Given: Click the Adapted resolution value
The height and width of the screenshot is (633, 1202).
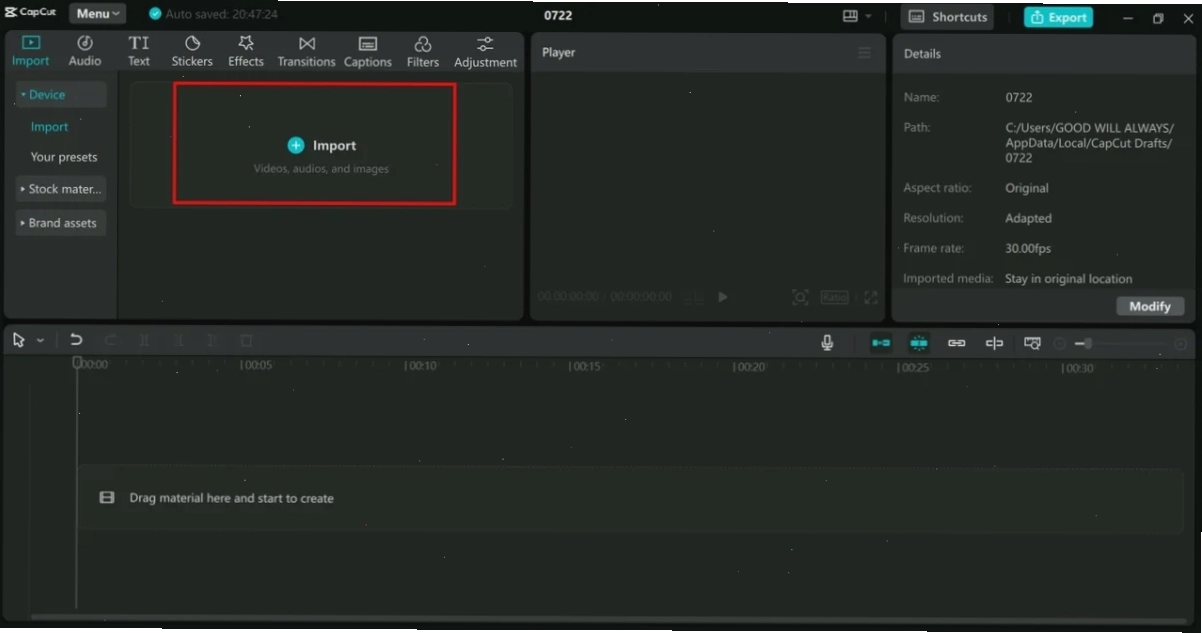Looking at the screenshot, I should pyautogui.click(x=1028, y=218).
